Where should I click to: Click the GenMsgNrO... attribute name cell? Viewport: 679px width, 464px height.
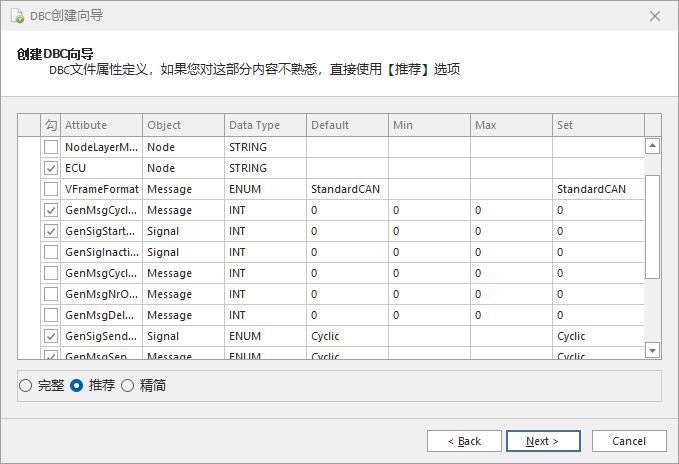point(101,294)
